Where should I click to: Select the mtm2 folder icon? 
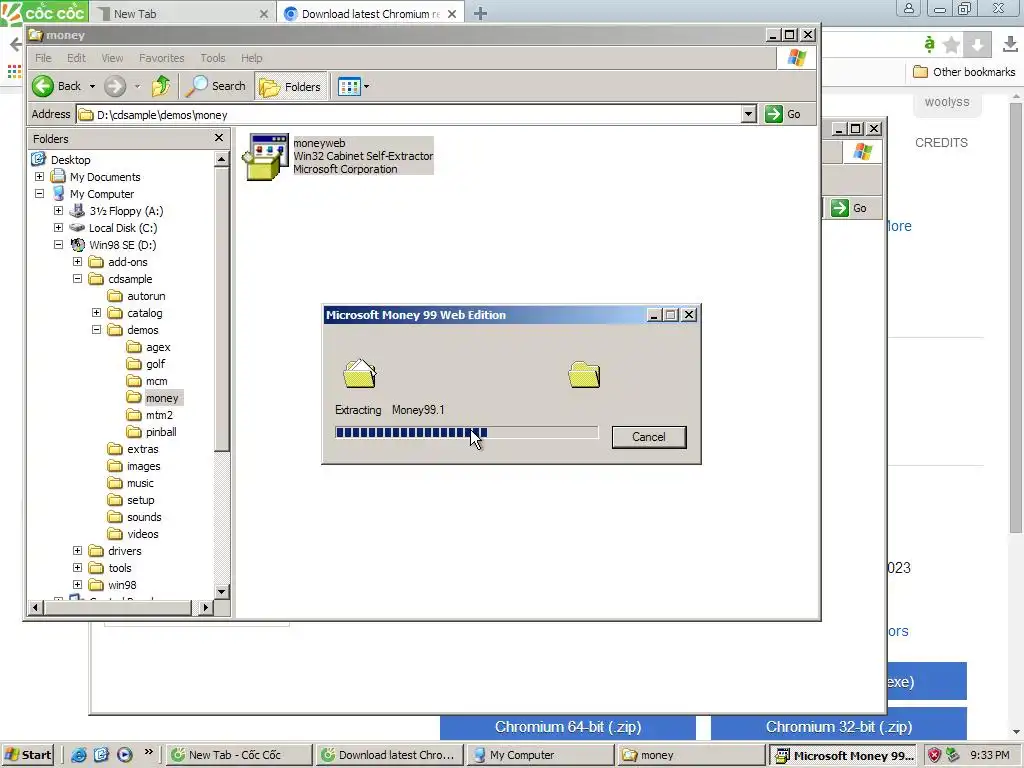[134, 415]
